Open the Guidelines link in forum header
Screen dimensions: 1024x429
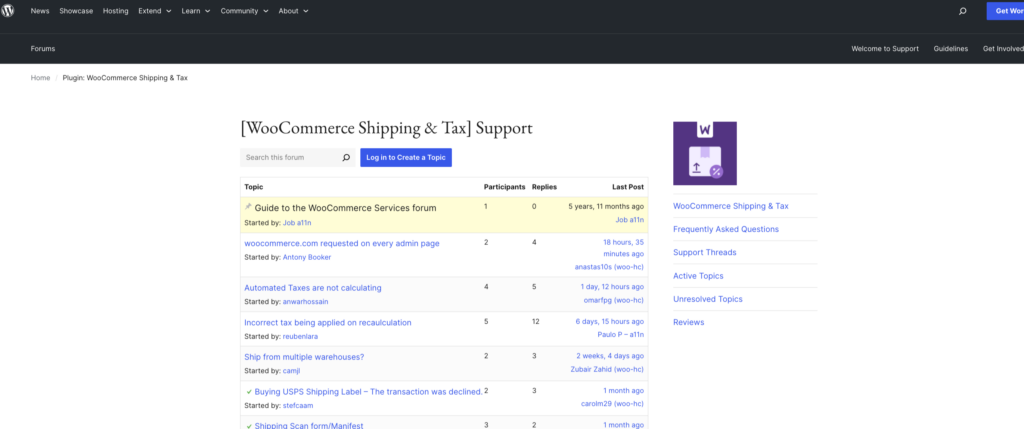(x=951, y=48)
